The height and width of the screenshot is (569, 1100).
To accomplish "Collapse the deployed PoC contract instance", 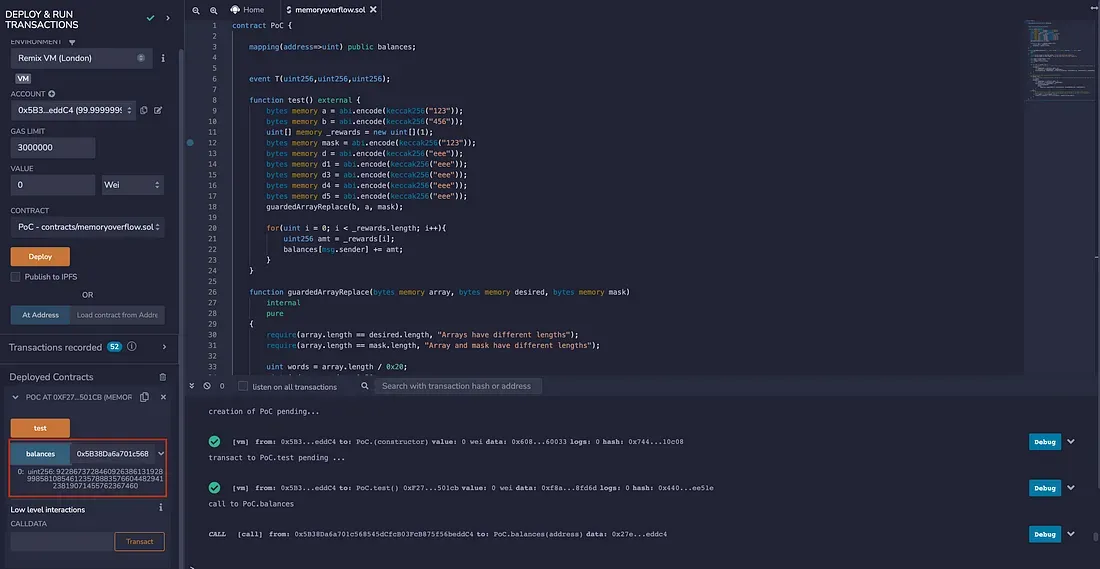I will click(15, 397).
